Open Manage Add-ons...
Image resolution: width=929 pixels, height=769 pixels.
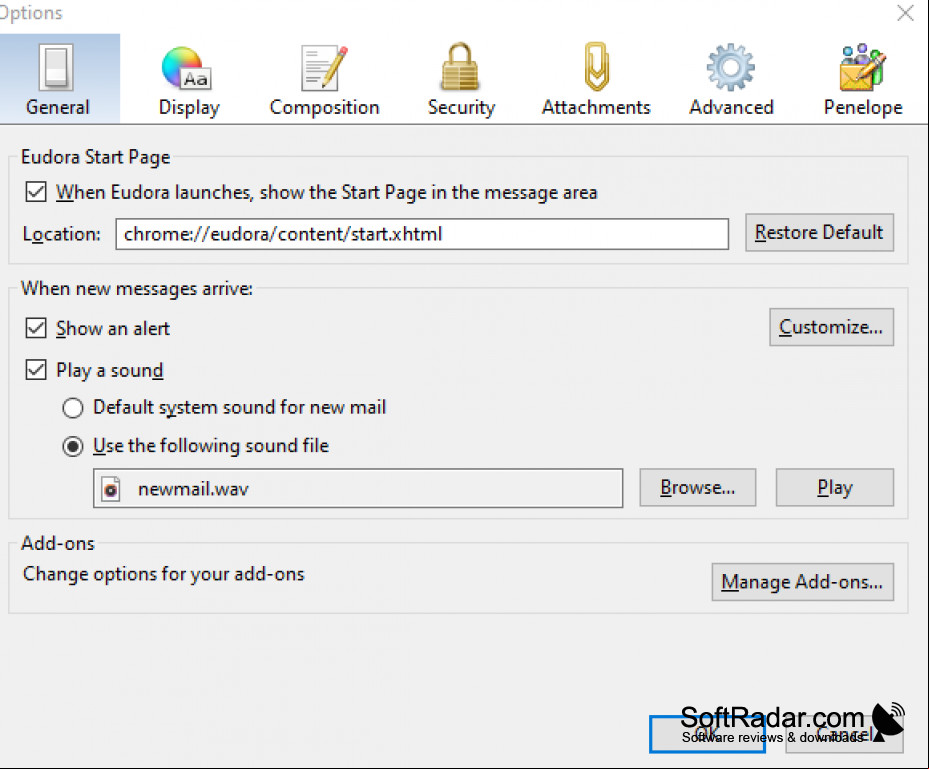pyautogui.click(x=803, y=582)
